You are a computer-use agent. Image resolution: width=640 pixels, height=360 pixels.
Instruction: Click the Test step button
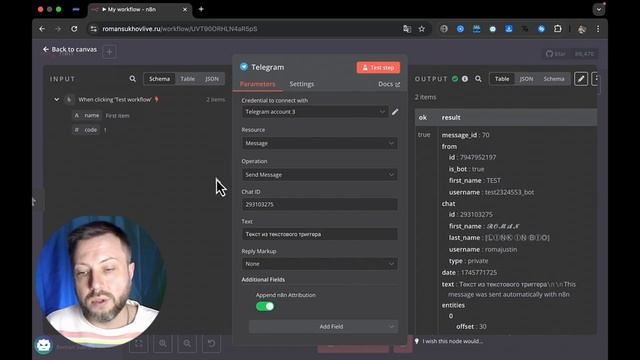[378, 67]
